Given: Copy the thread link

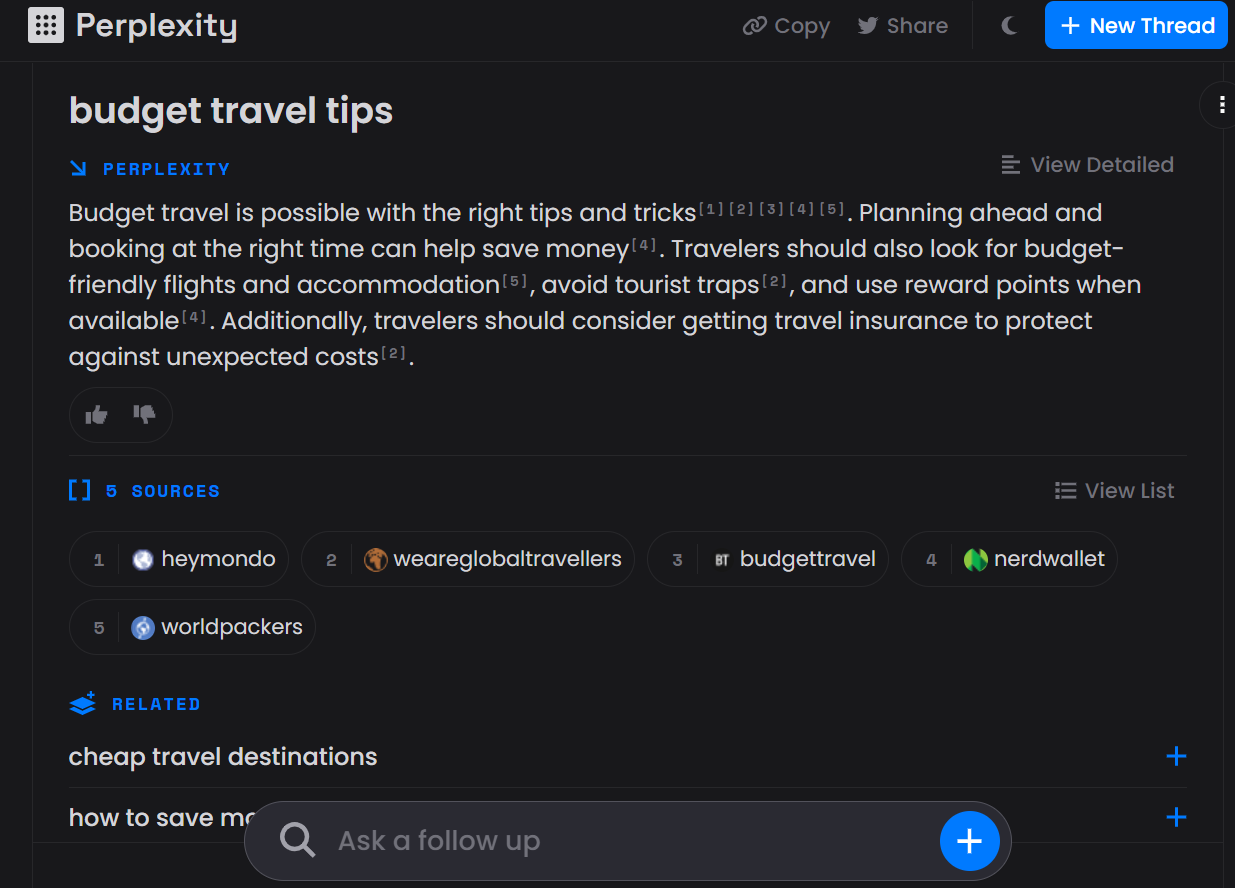Looking at the screenshot, I should (786, 26).
